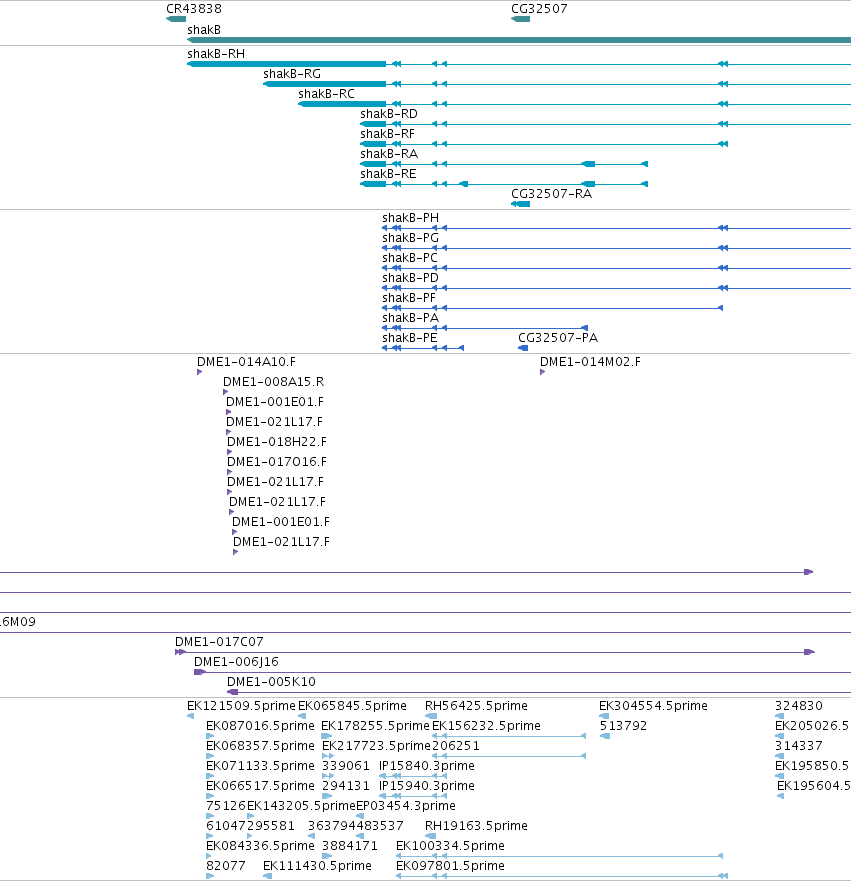Image resolution: width=851 pixels, height=881 pixels.
Task: Select protein label shakB-PH
Action: click(411, 218)
